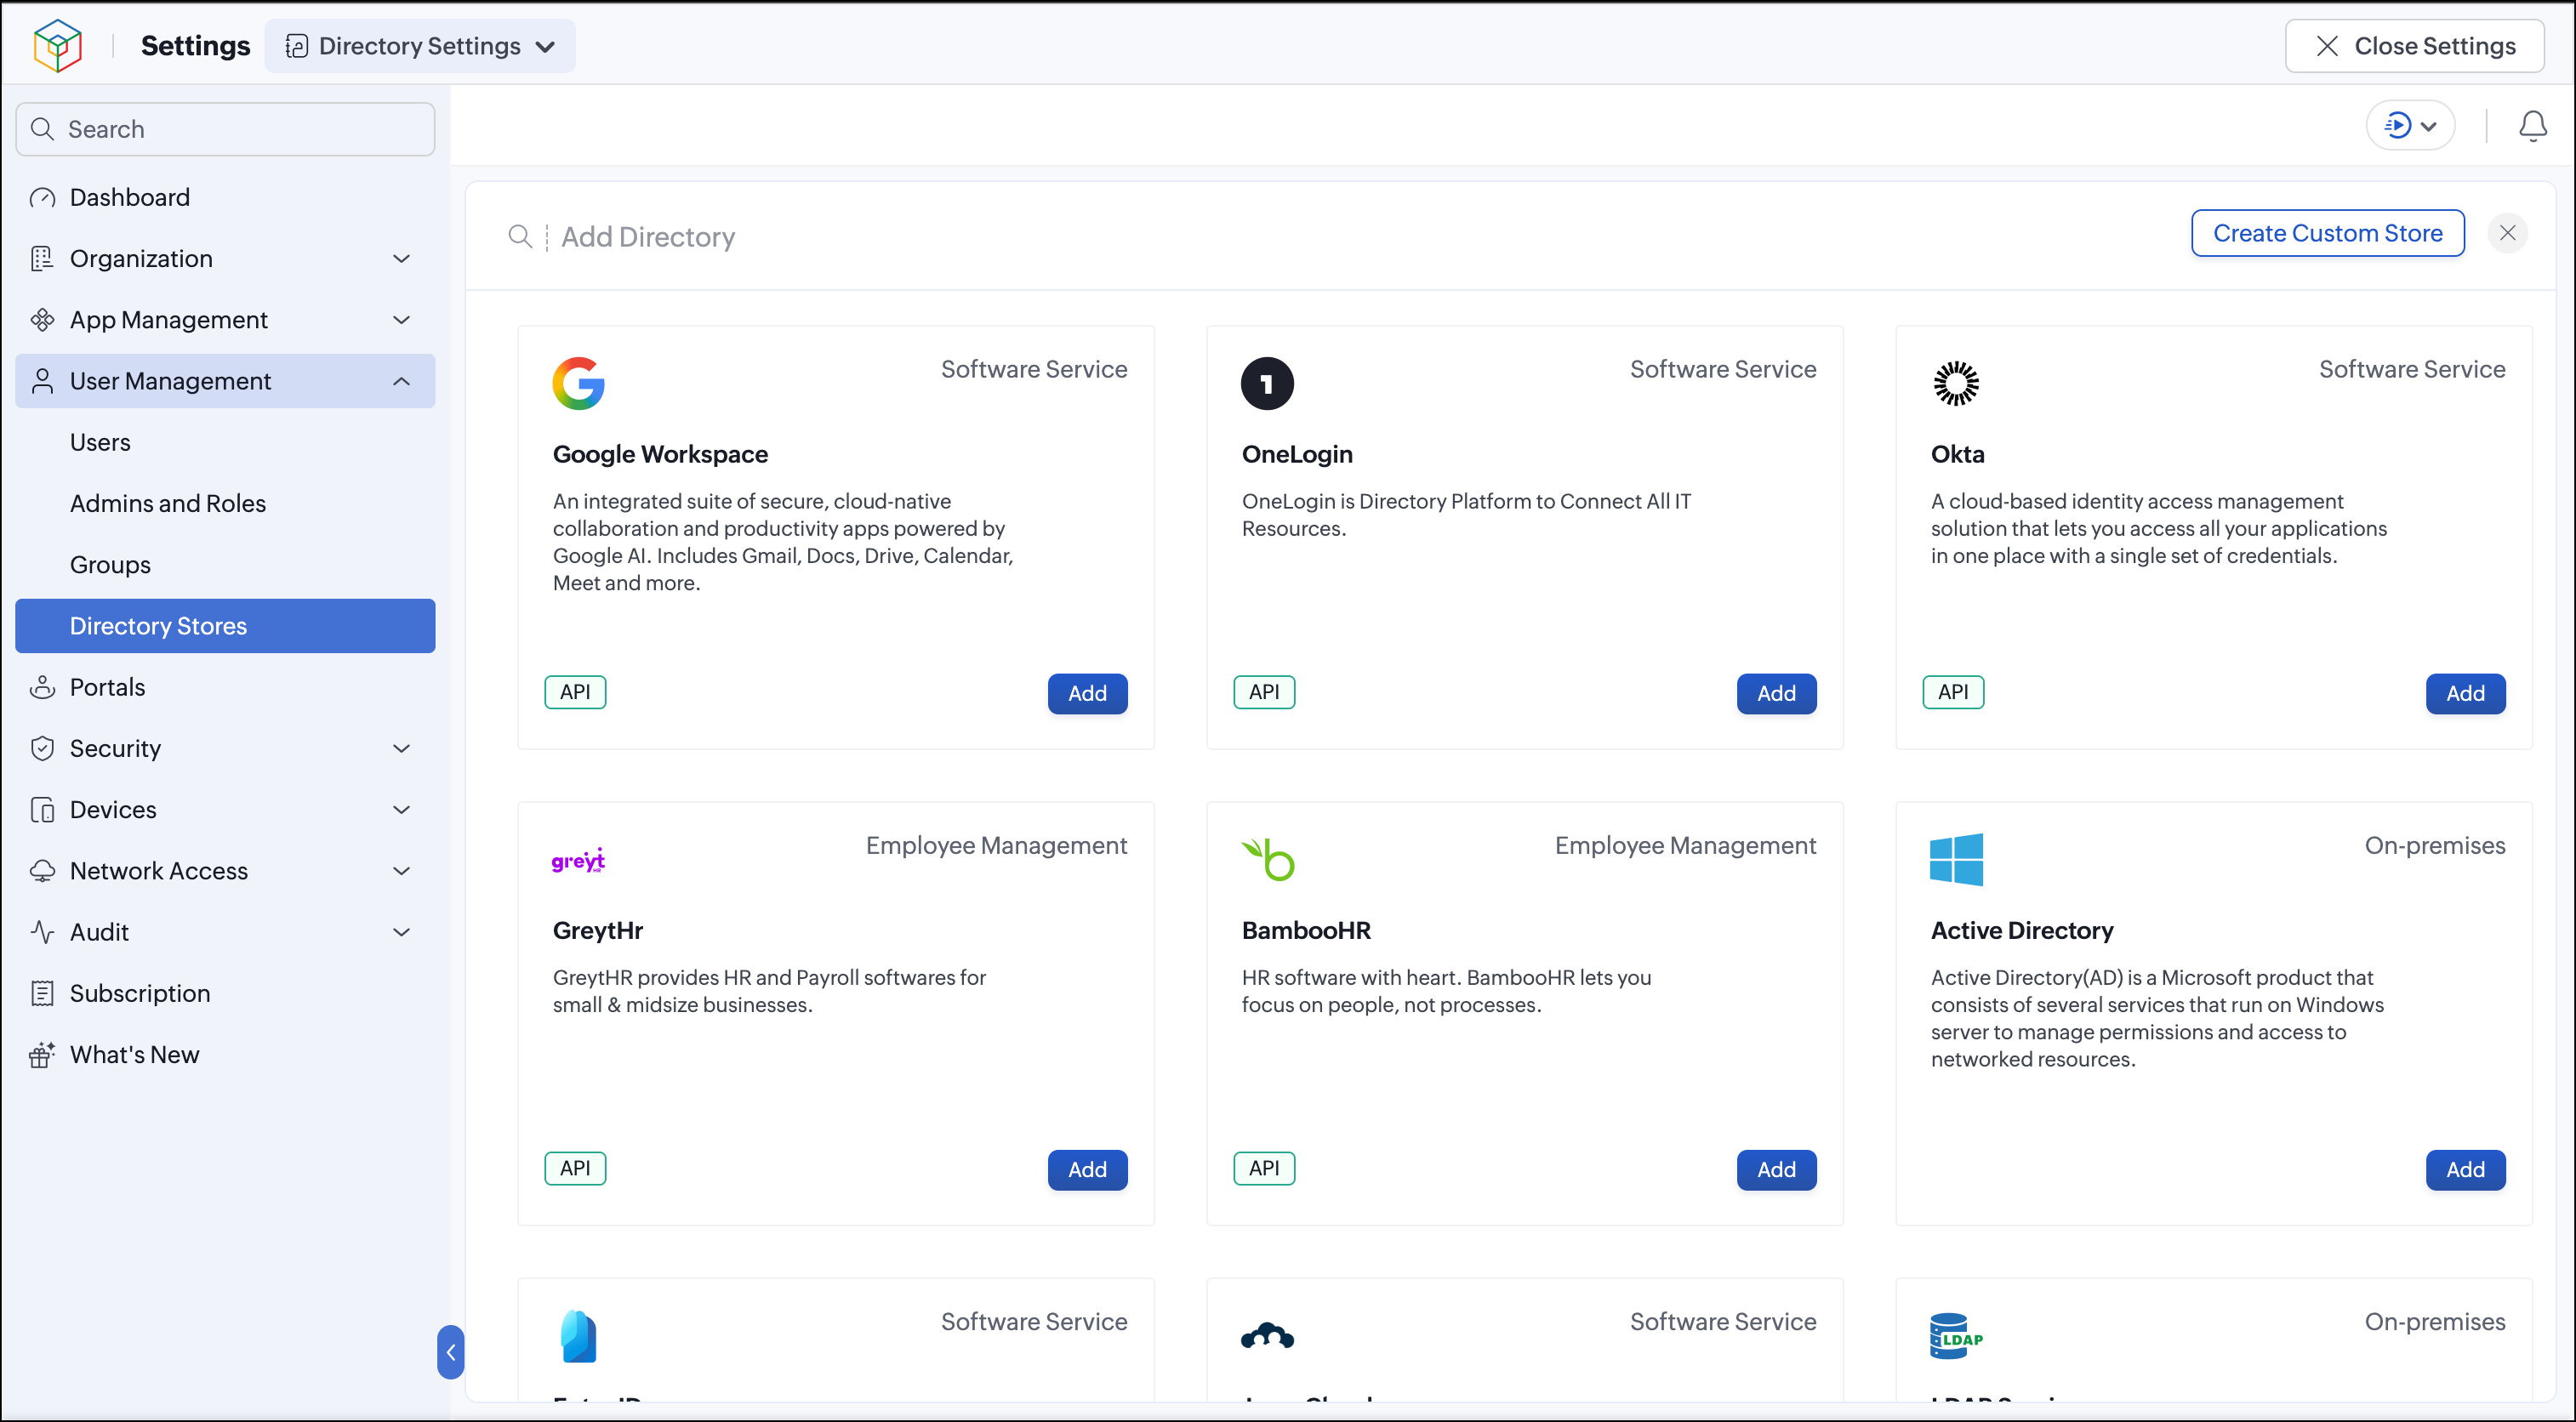Click the Dashboard gauge icon
The width and height of the screenshot is (2576, 1422).
pos(42,197)
